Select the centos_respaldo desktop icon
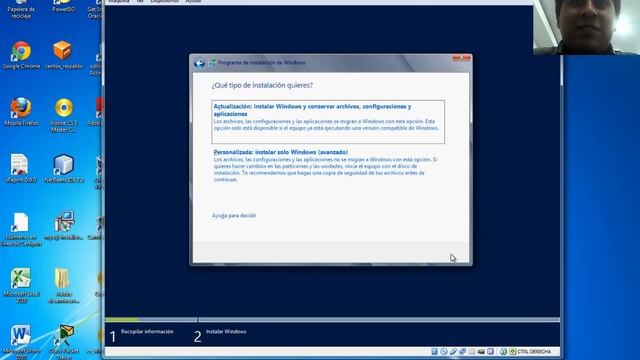The image size is (640, 360). pos(63,55)
